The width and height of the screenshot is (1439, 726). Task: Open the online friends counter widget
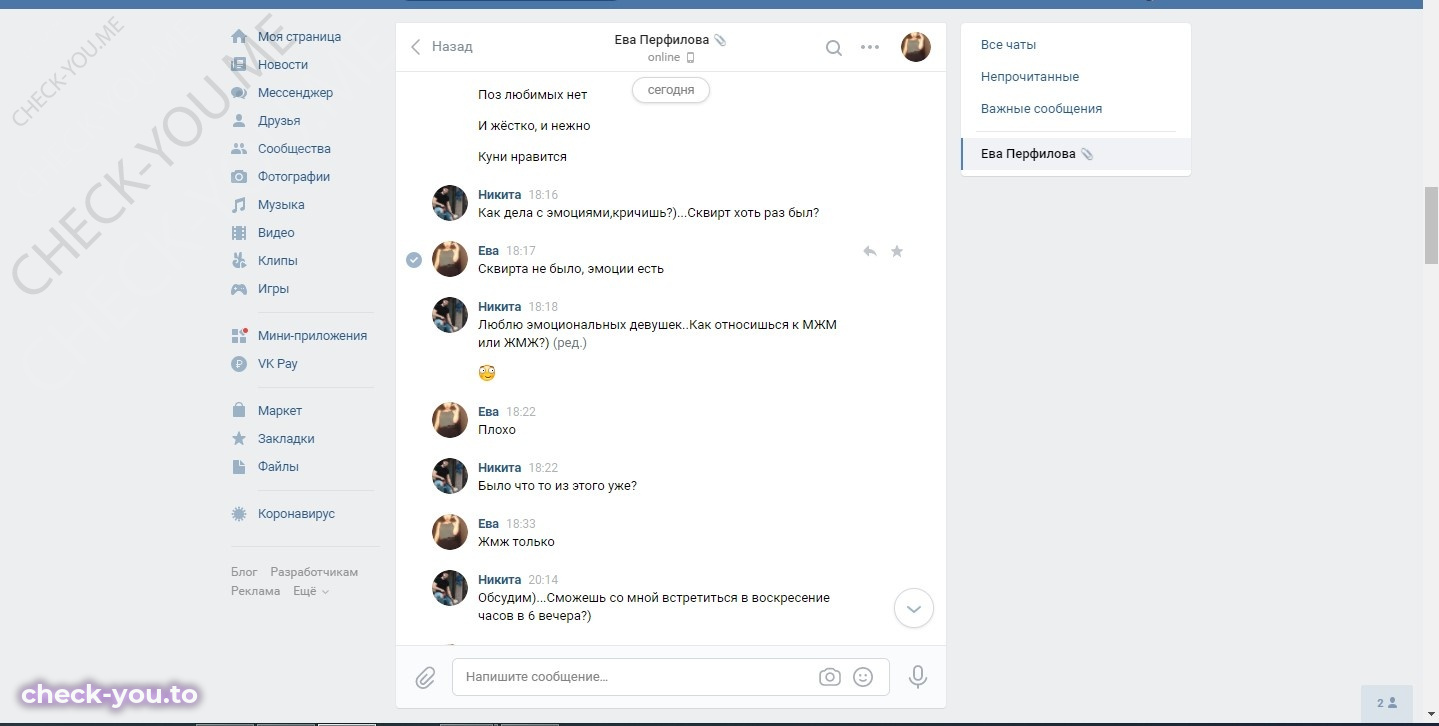tap(1386, 703)
